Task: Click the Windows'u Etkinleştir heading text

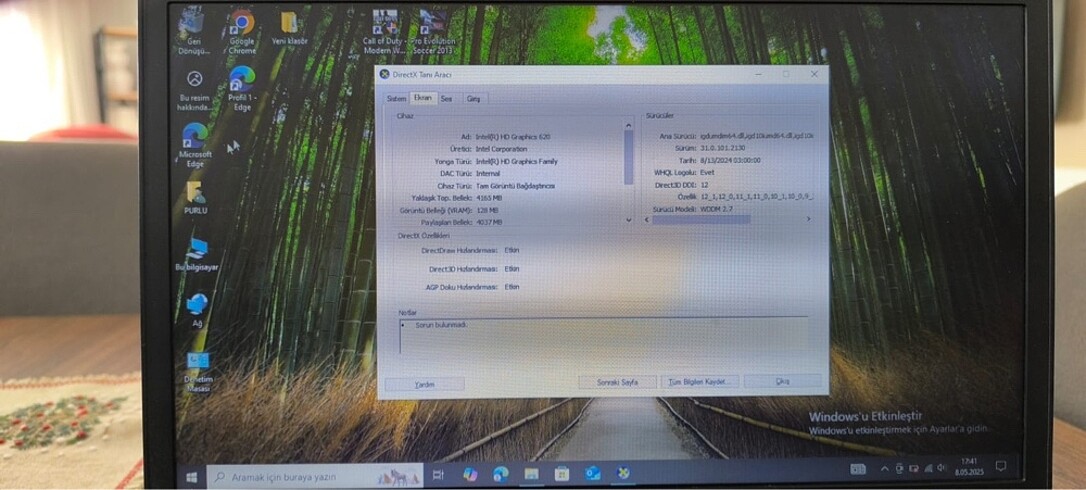Action: click(866, 416)
